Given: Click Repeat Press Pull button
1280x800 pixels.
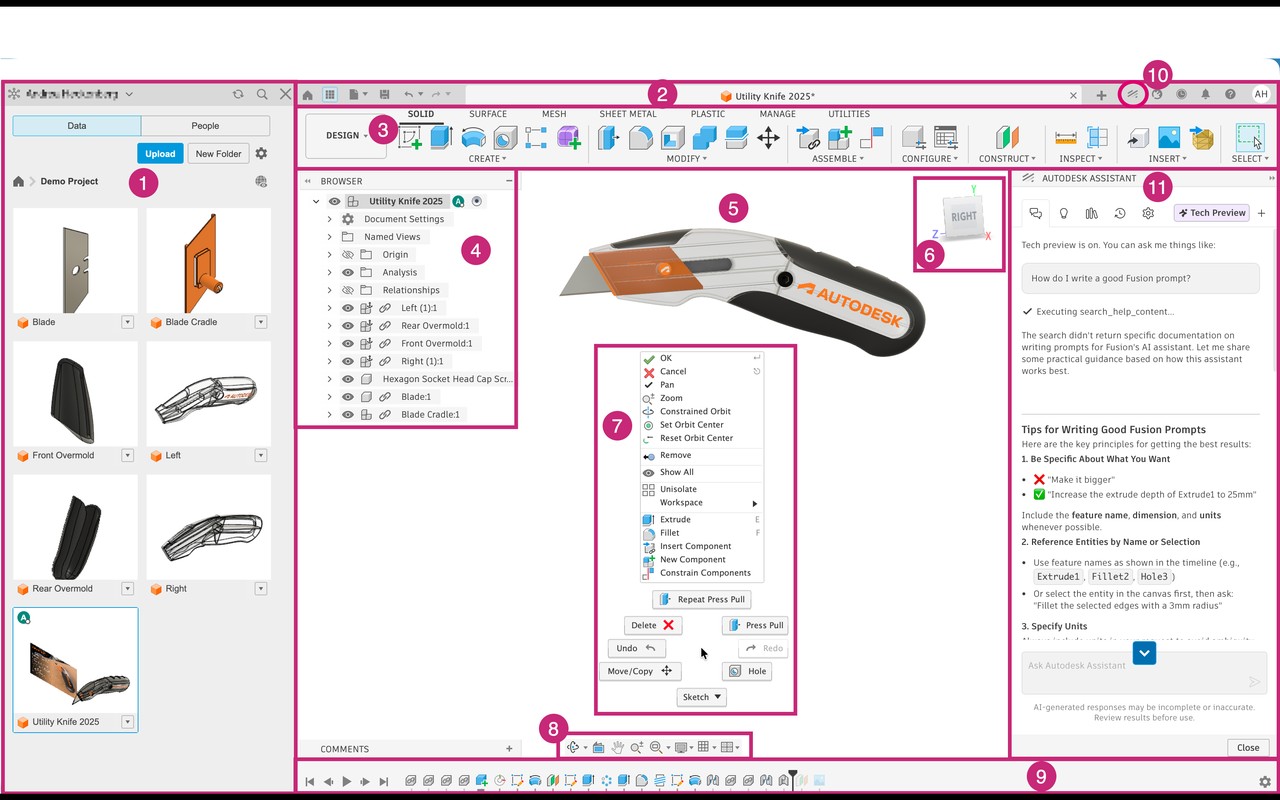Looking at the screenshot, I should pos(702,599).
